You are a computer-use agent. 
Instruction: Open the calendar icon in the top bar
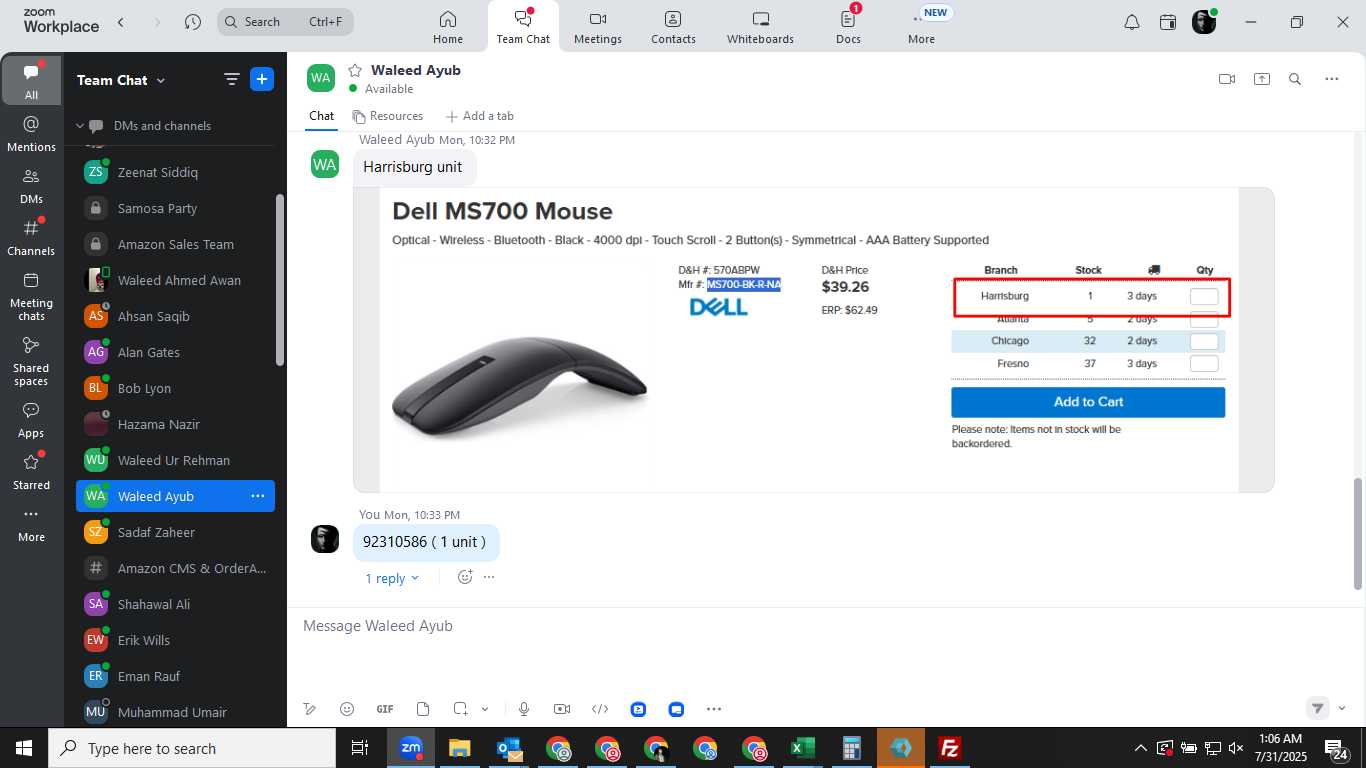coord(1167,22)
